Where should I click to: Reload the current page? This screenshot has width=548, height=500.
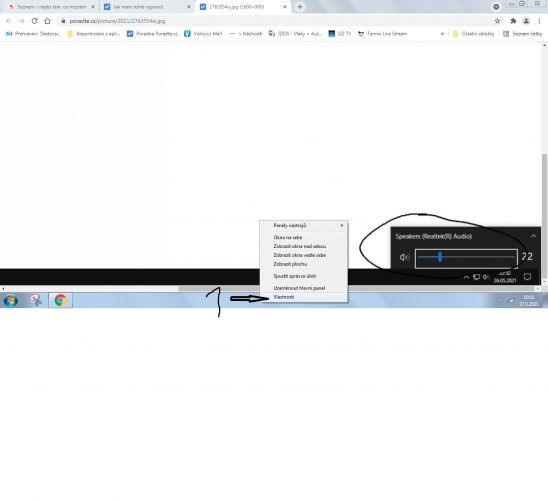point(34,21)
